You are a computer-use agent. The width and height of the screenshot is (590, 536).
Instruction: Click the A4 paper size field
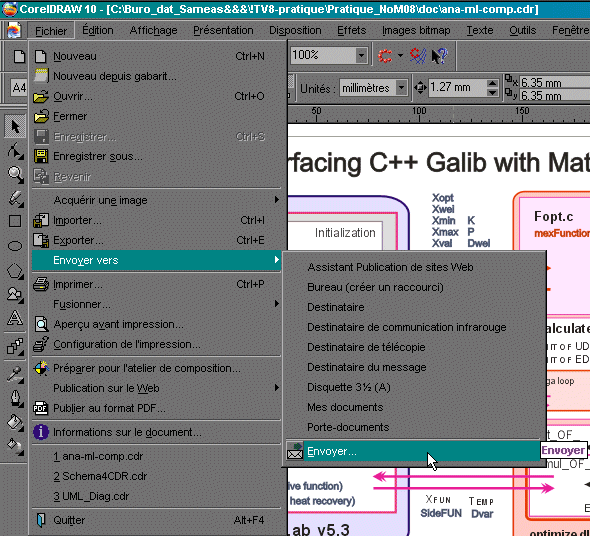19,88
